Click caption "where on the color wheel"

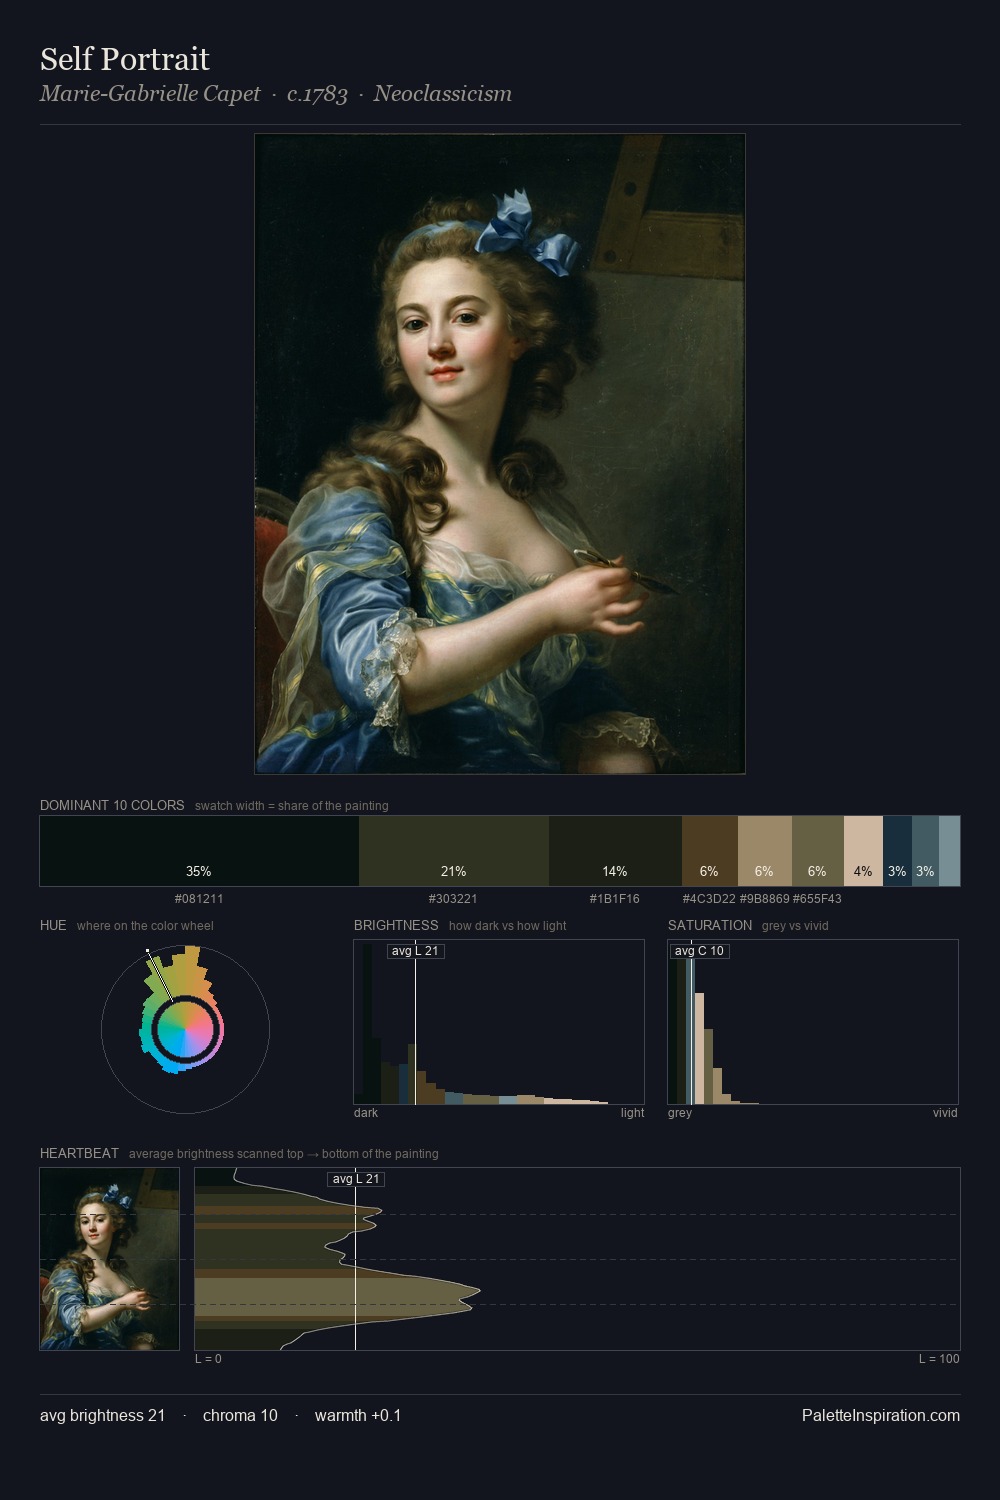tap(145, 926)
